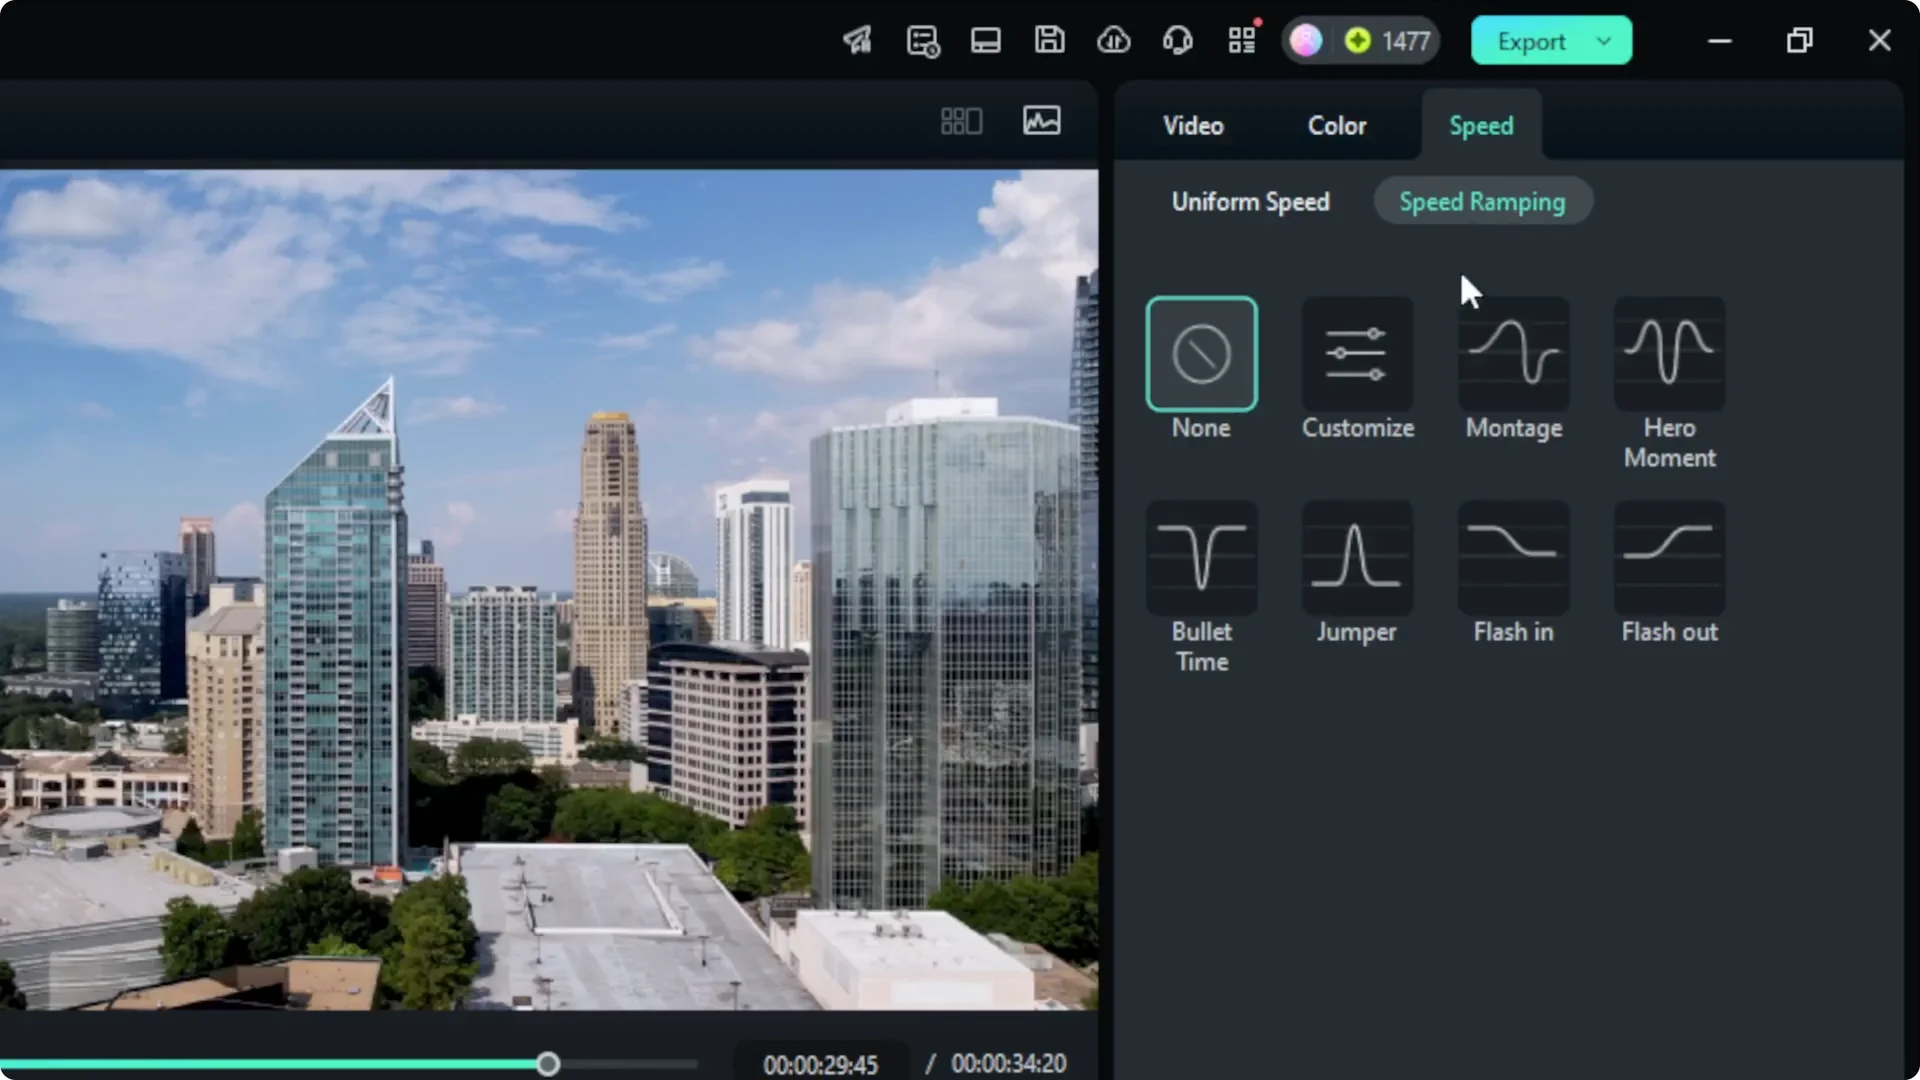Viewport: 1920px width, 1080px height.
Task: Apply the Jumper speed ramp preset
Action: [1357, 557]
